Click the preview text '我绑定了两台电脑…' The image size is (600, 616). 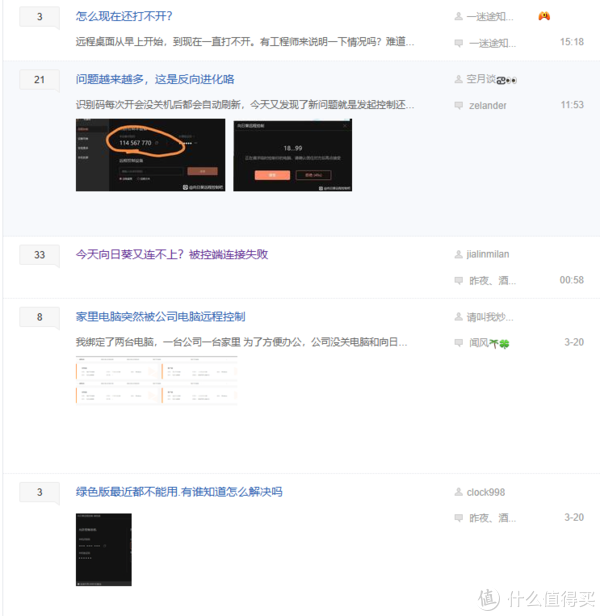tap(241, 342)
